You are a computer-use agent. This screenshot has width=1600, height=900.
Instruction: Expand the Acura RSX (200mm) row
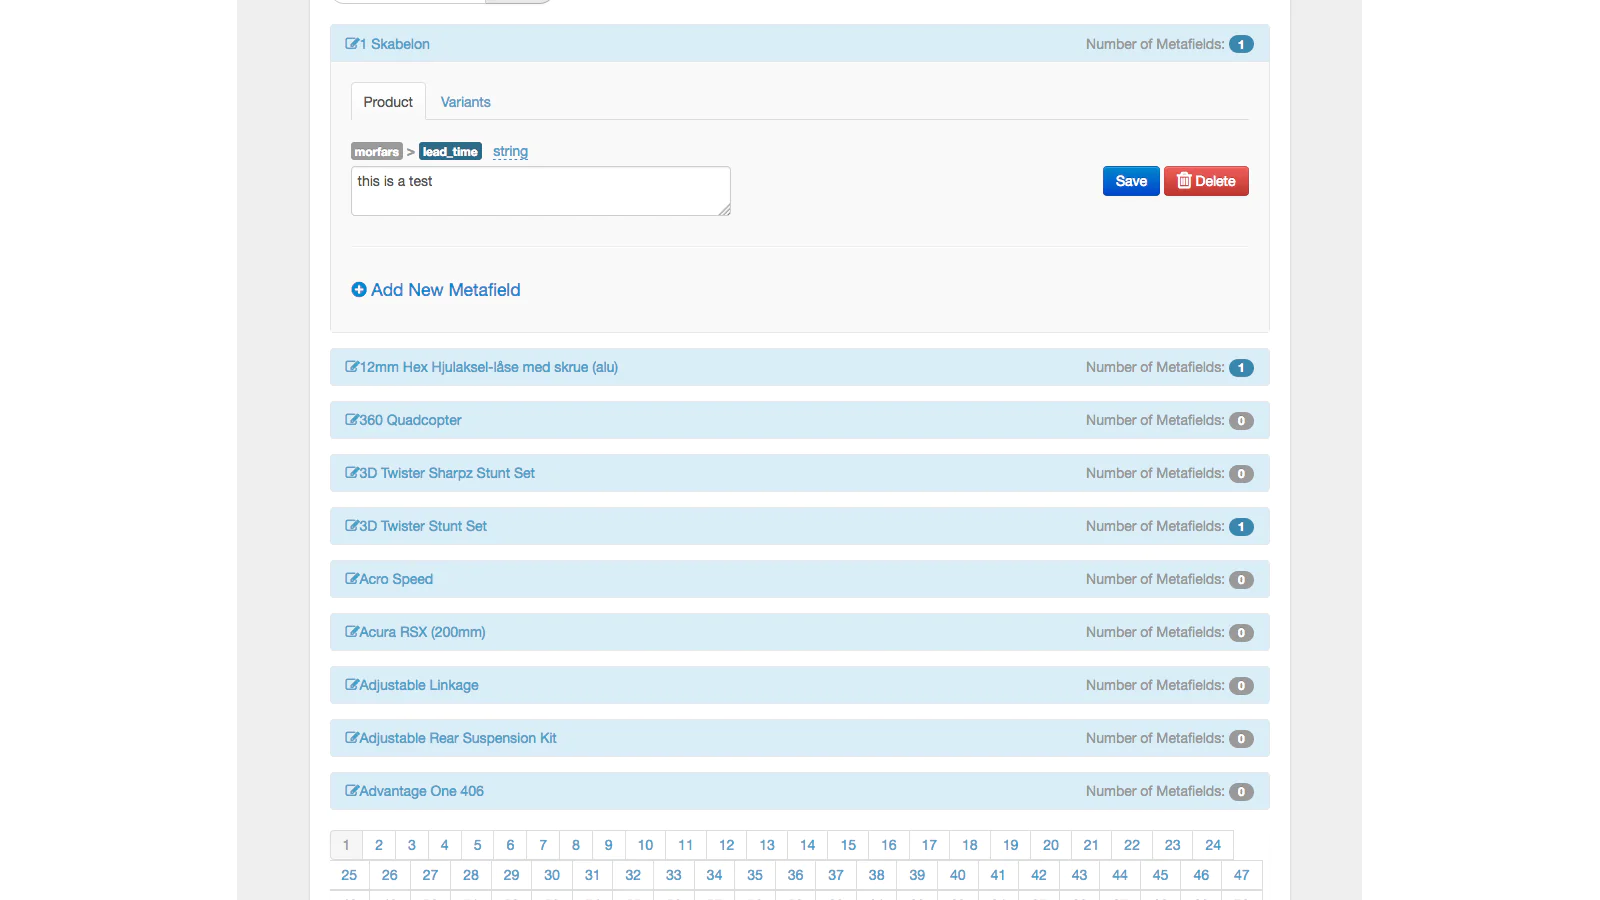[x=800, y=632]
